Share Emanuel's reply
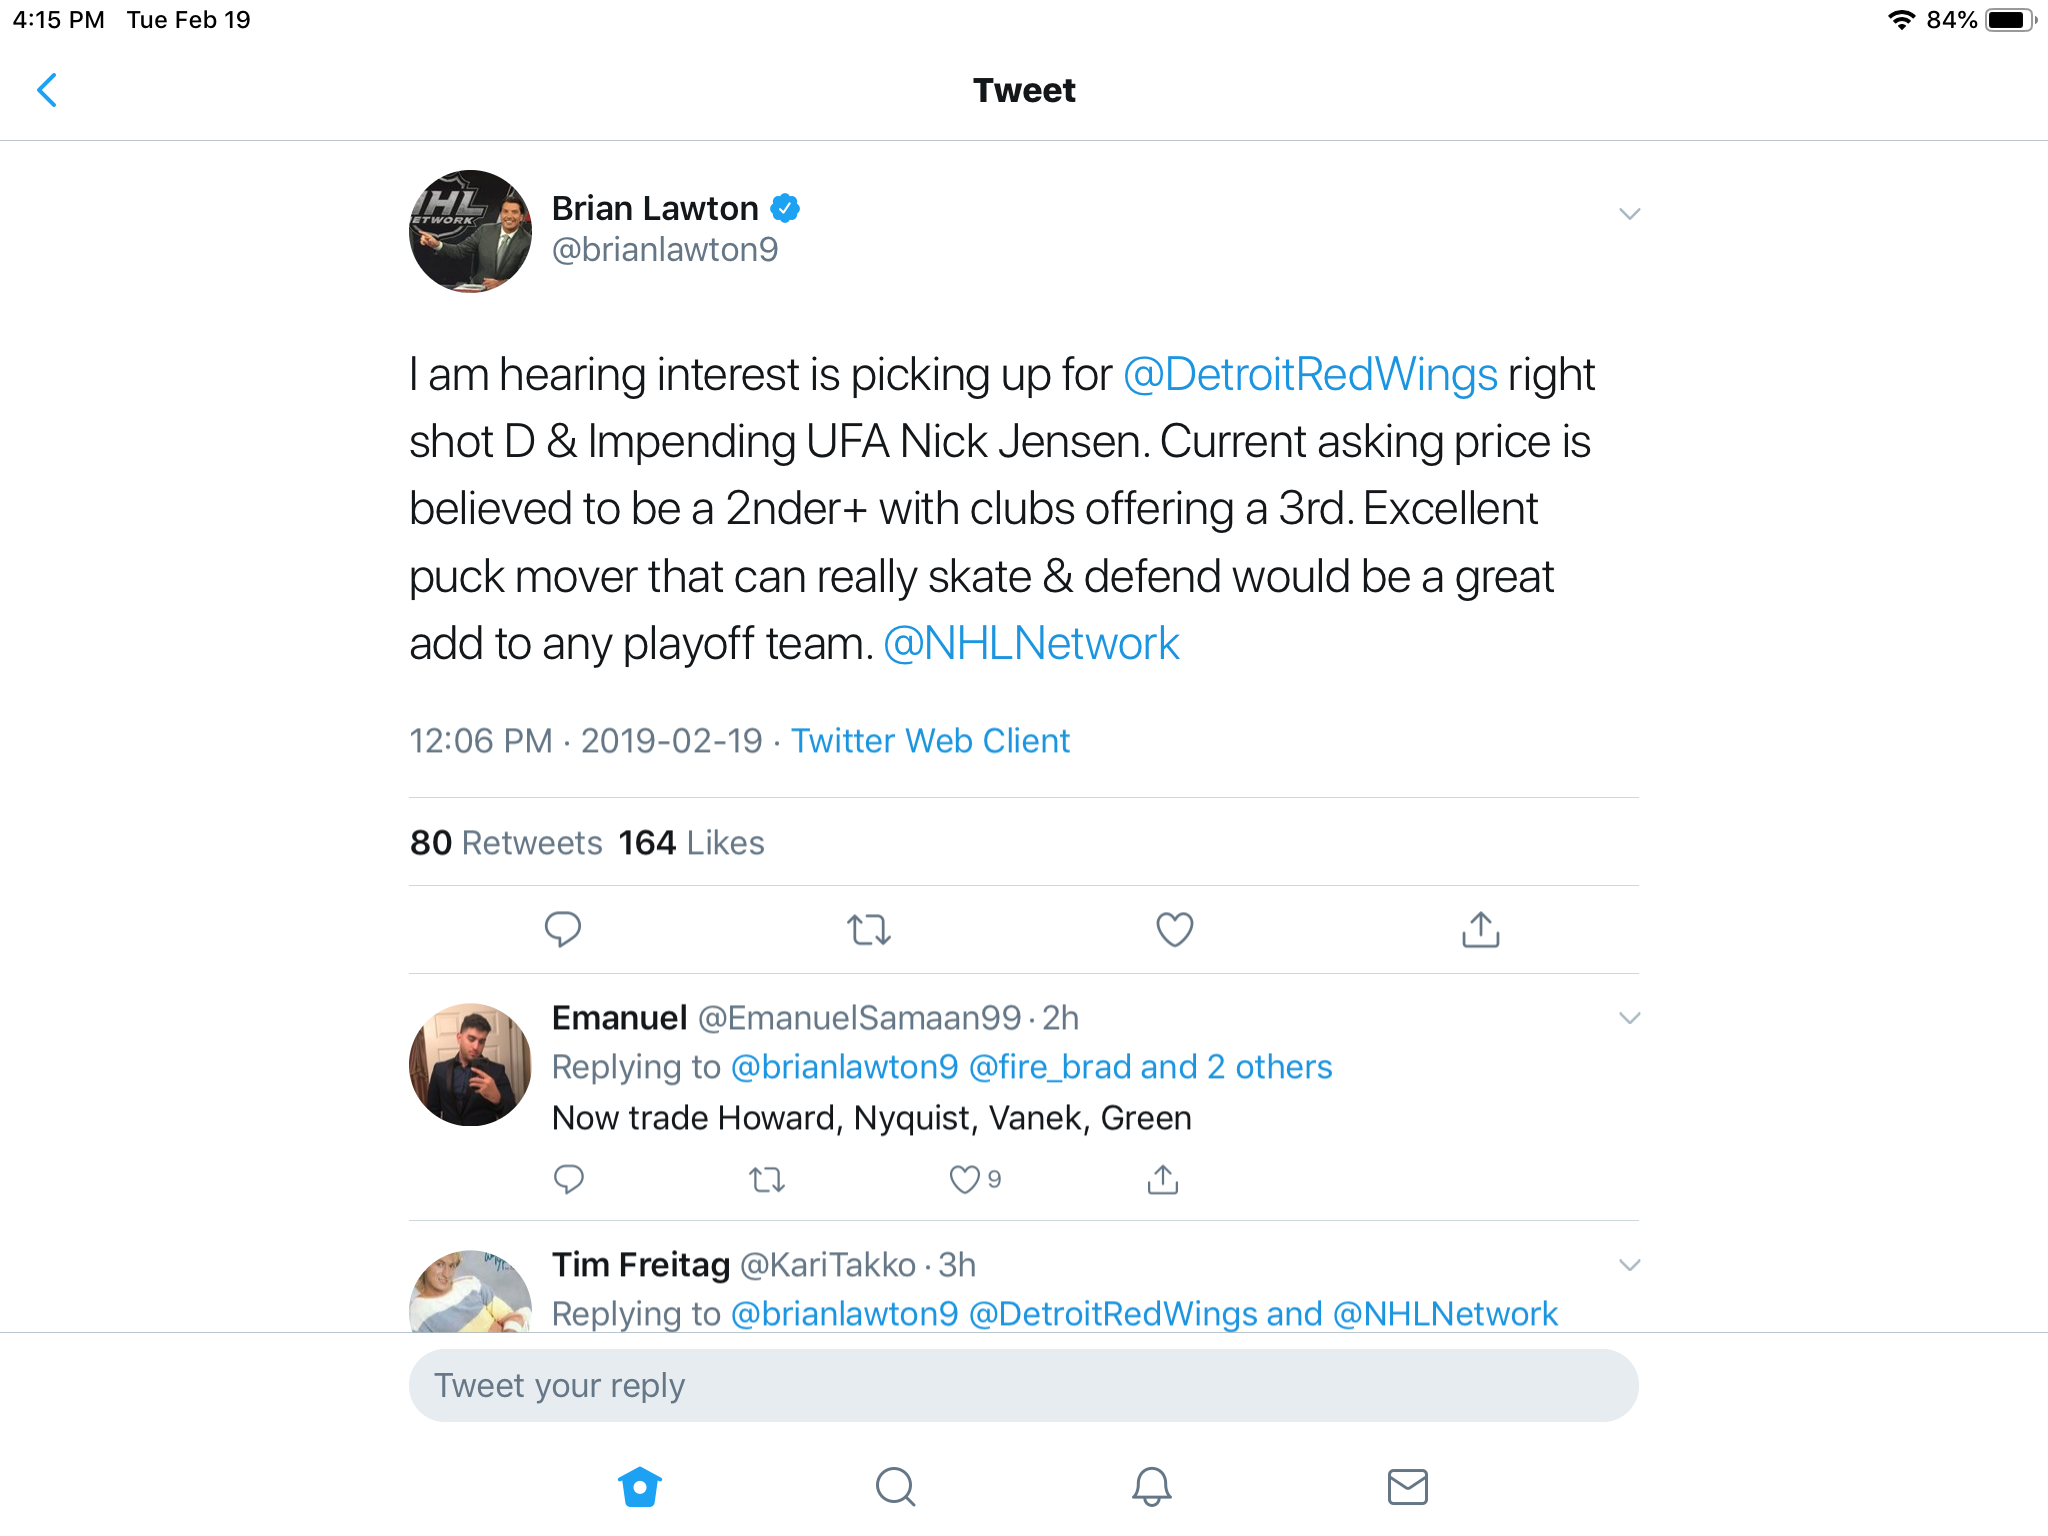The image size is (2048, 1536). click(1163, 1180)
